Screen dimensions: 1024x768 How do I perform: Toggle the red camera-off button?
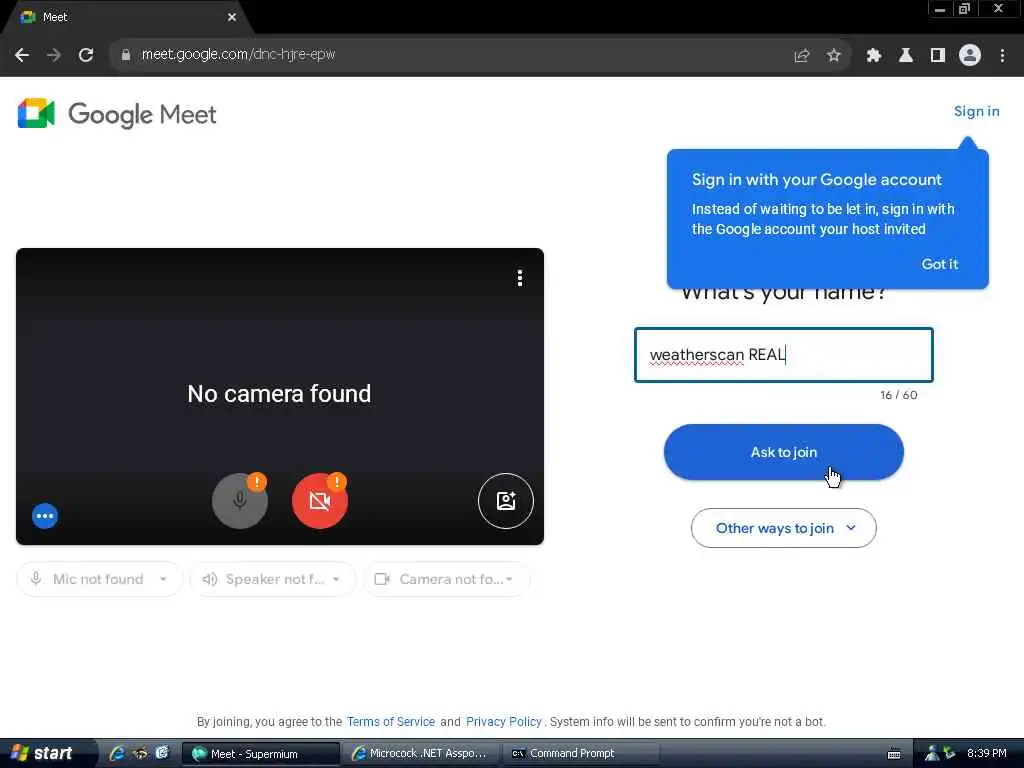pyautogui.click(x=319, y=501)
